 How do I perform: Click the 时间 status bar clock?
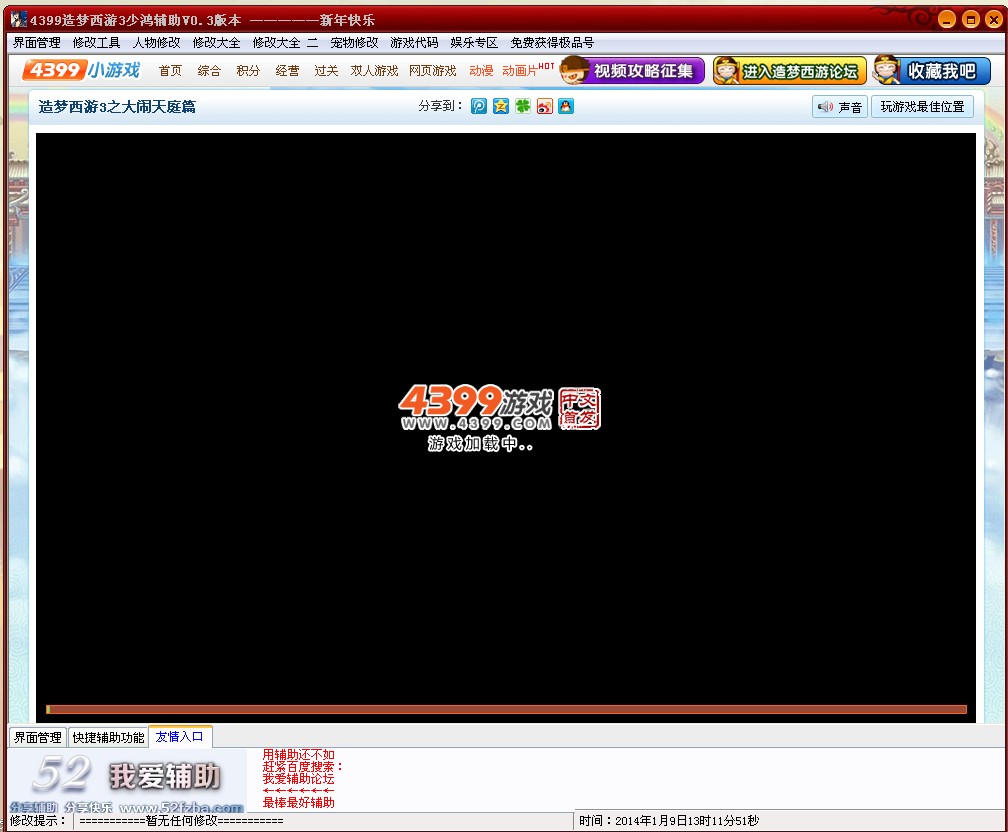point(669,821)
